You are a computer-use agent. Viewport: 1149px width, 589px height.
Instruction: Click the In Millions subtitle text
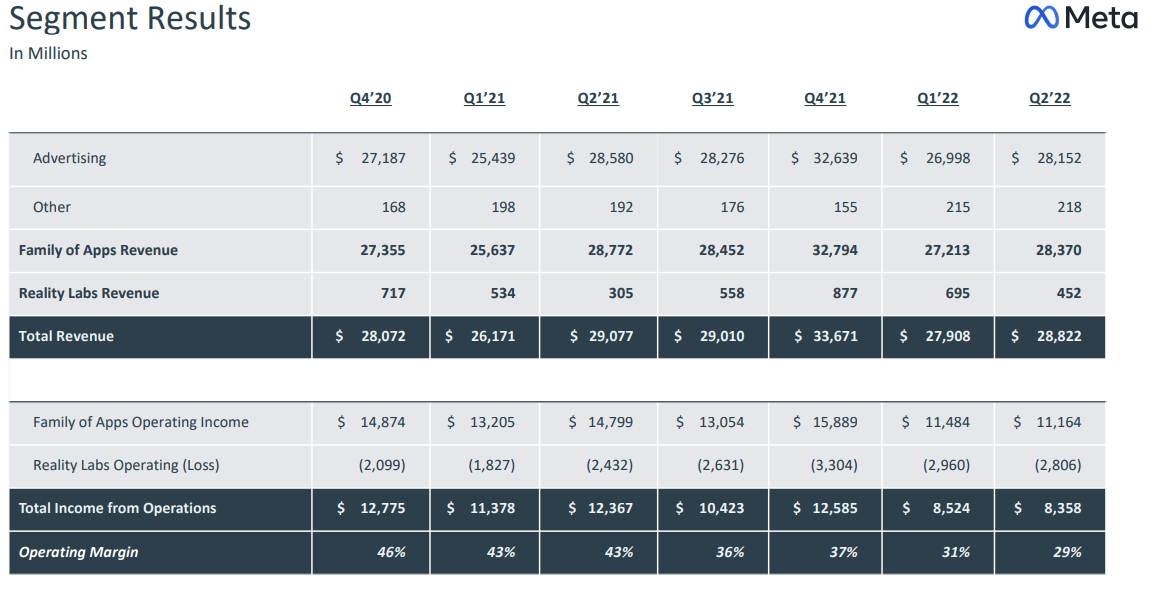48,53
